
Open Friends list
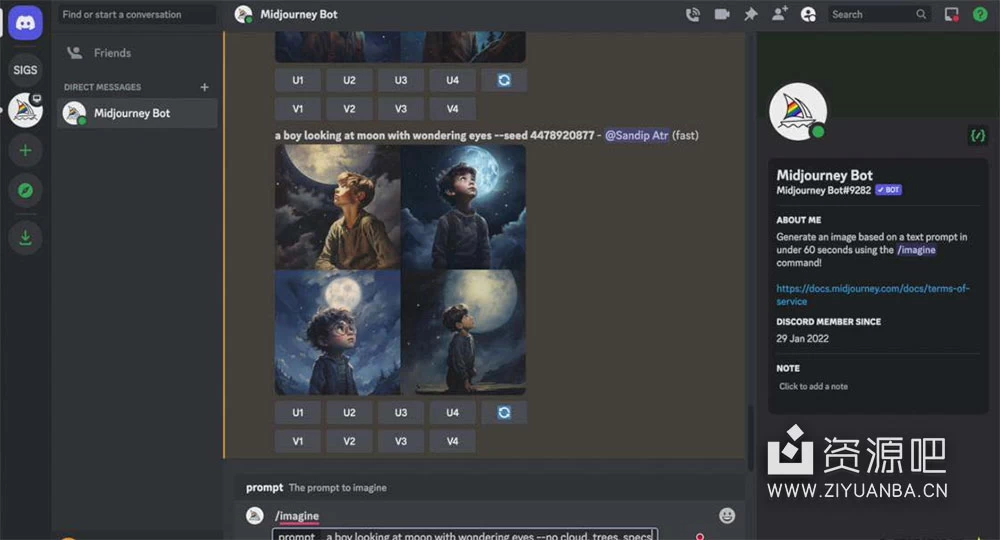(136, 53)
